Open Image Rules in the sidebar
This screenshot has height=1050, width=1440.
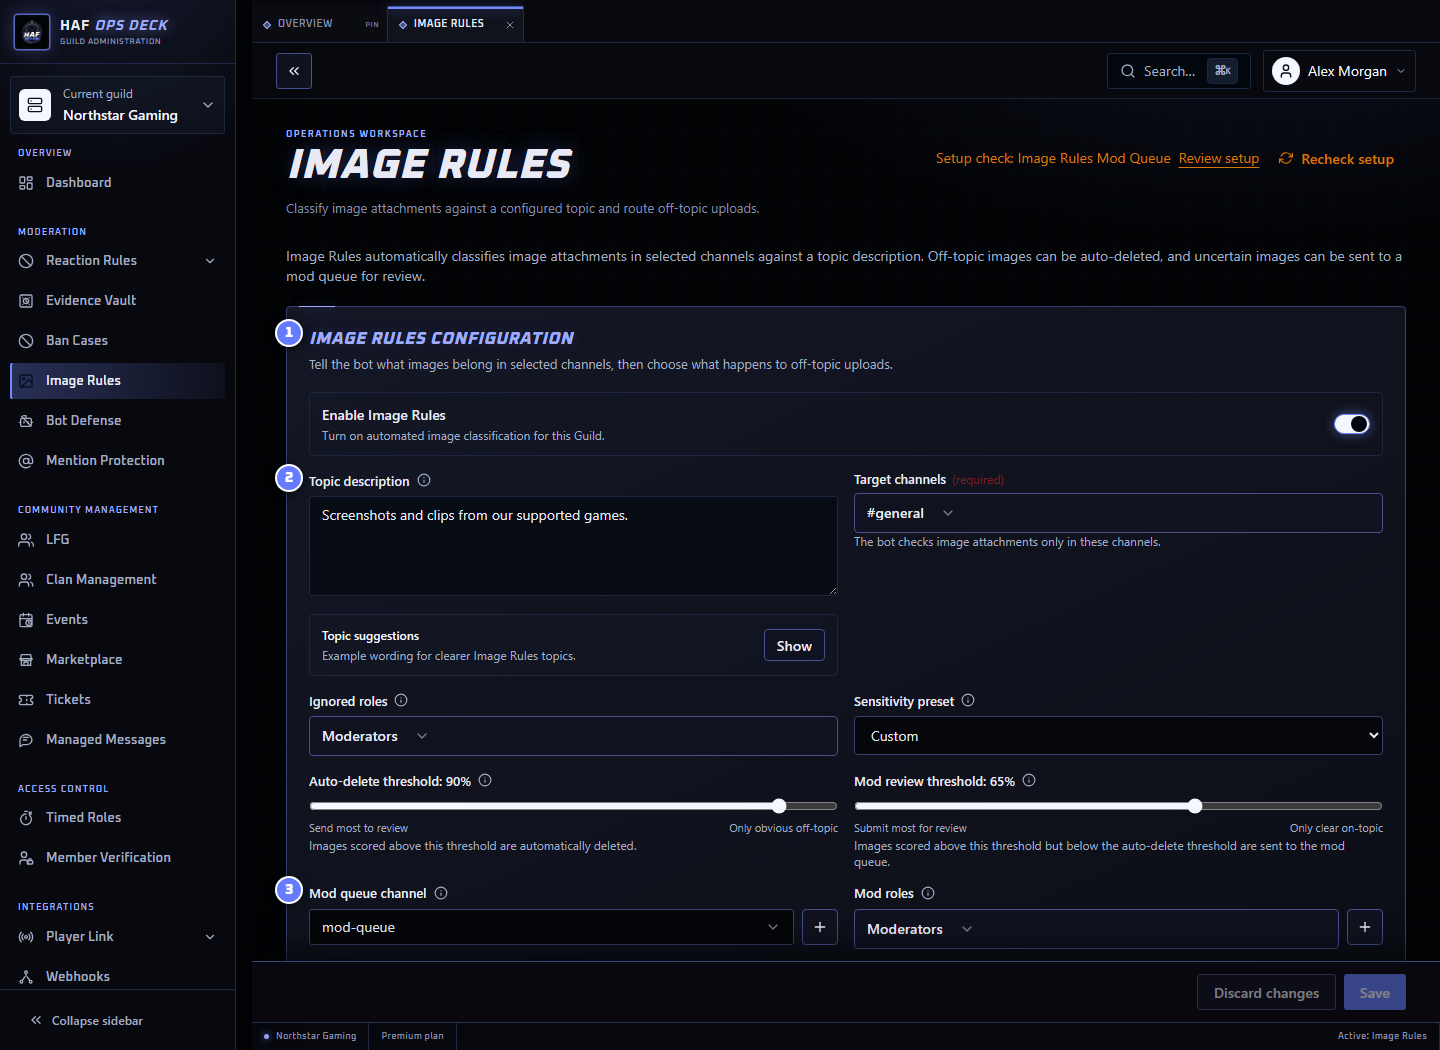pos(117,381)
